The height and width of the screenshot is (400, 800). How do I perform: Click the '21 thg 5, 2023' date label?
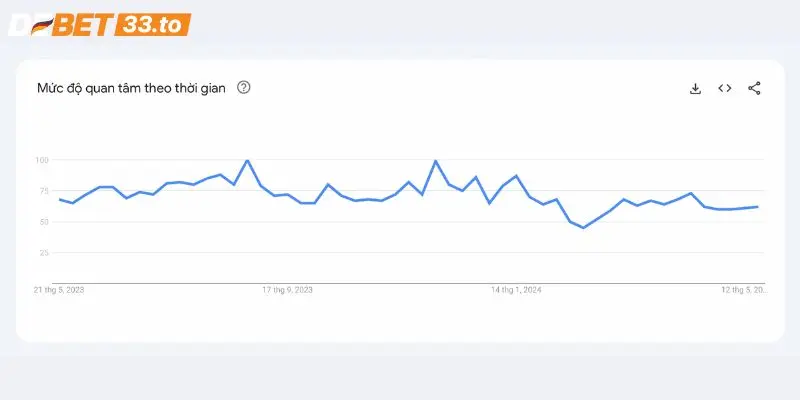(x=58, y=291)
